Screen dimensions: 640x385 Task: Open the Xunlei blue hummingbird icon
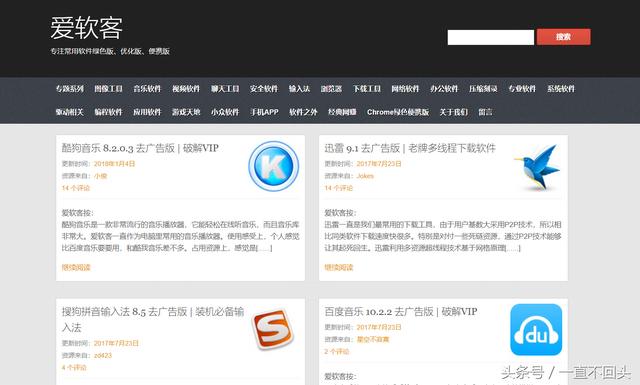pyautogui.click(x=538, y=167)
